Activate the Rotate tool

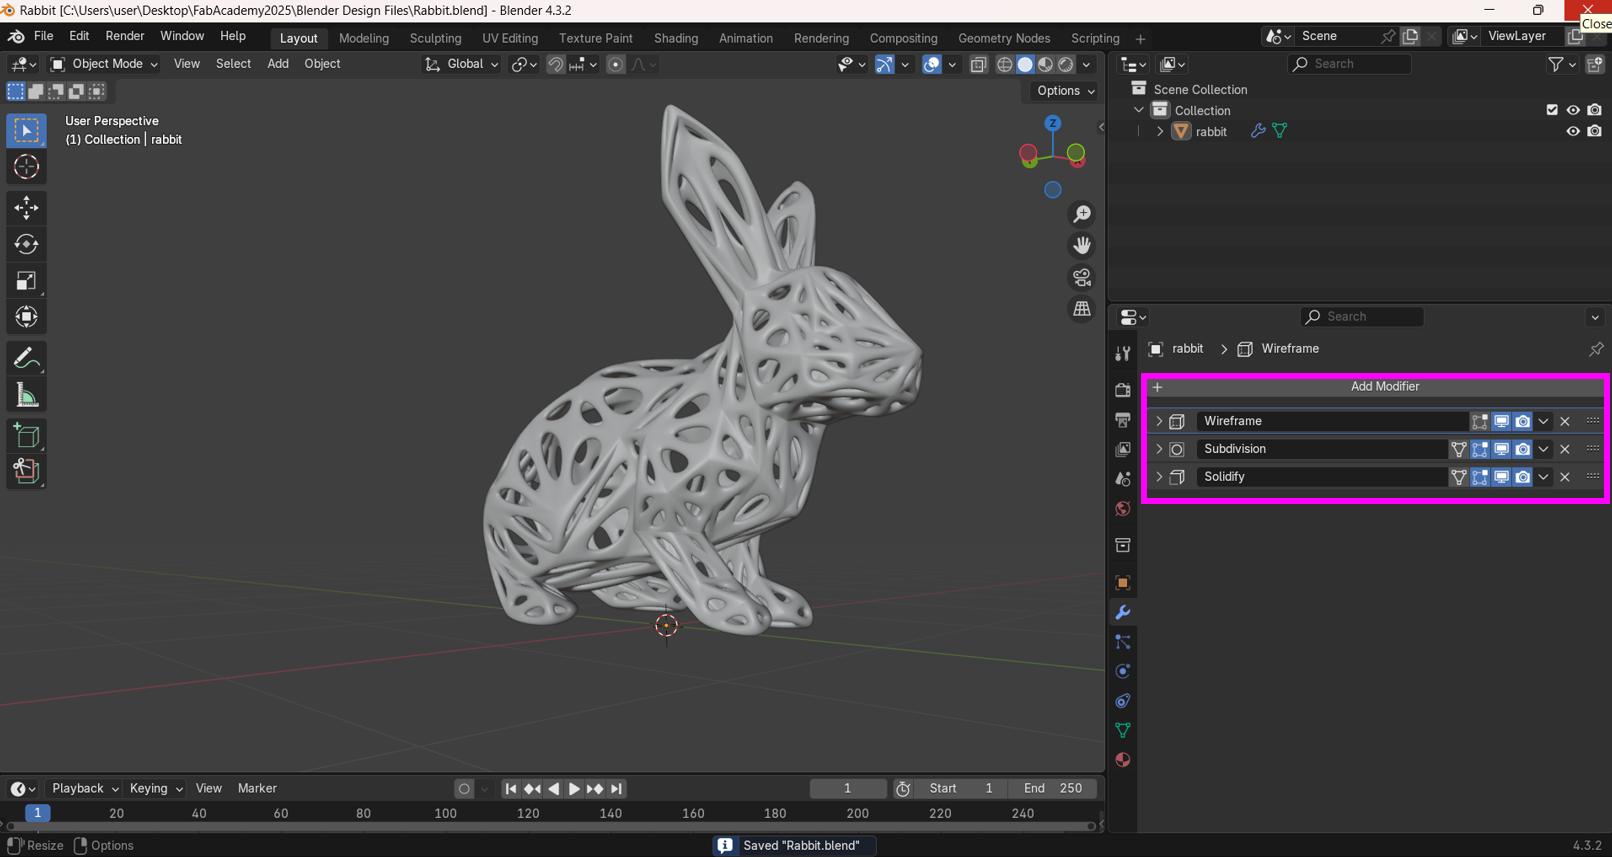tap(26, 244)
